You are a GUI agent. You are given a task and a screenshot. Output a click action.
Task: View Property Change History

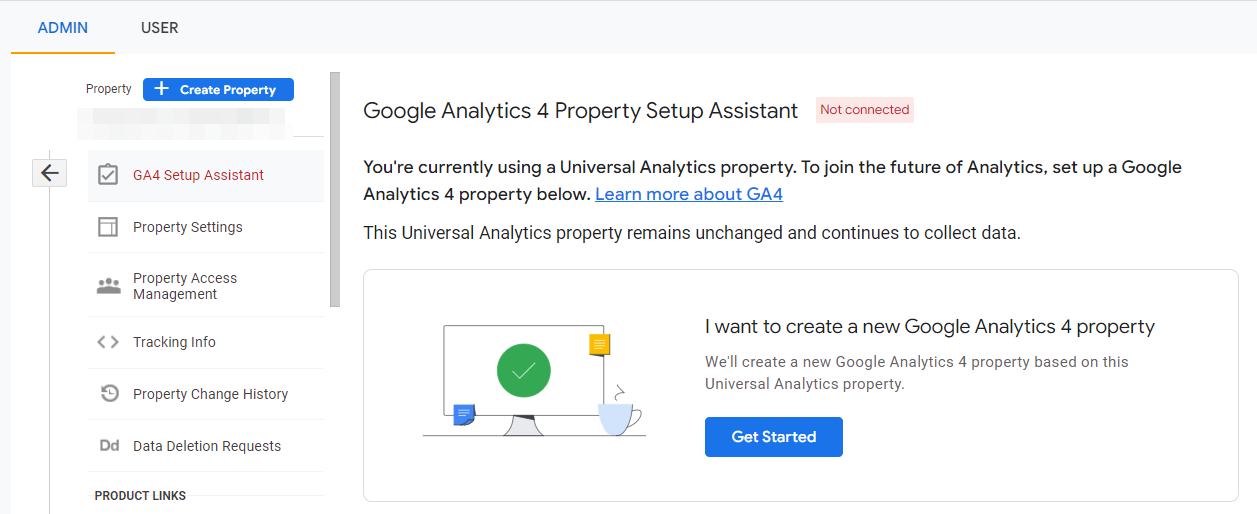pos(210,394)
